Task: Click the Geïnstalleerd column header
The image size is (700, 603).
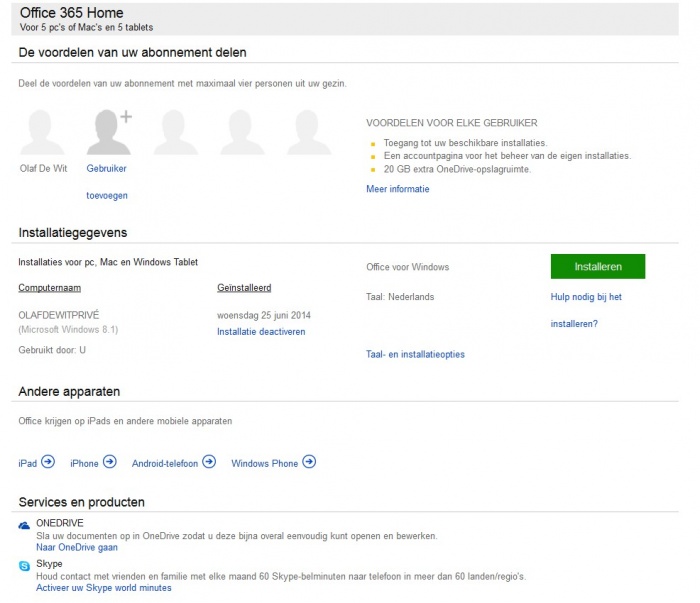Action: (x=244, y=288)
